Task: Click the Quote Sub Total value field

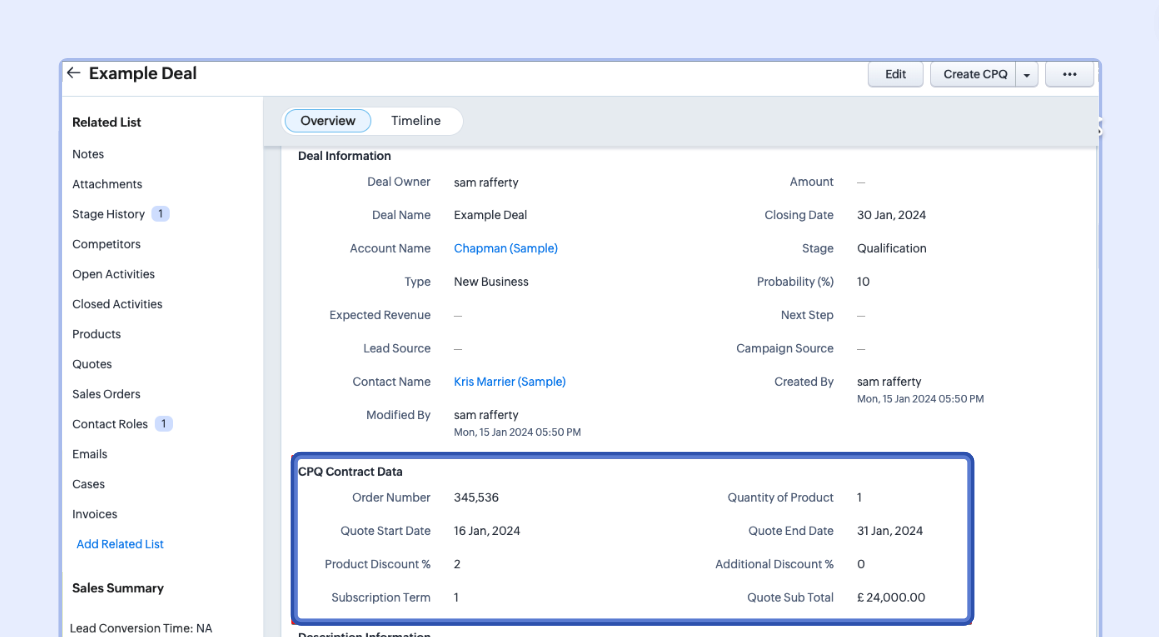Action: pyautogui.click(x=891, y=597)
